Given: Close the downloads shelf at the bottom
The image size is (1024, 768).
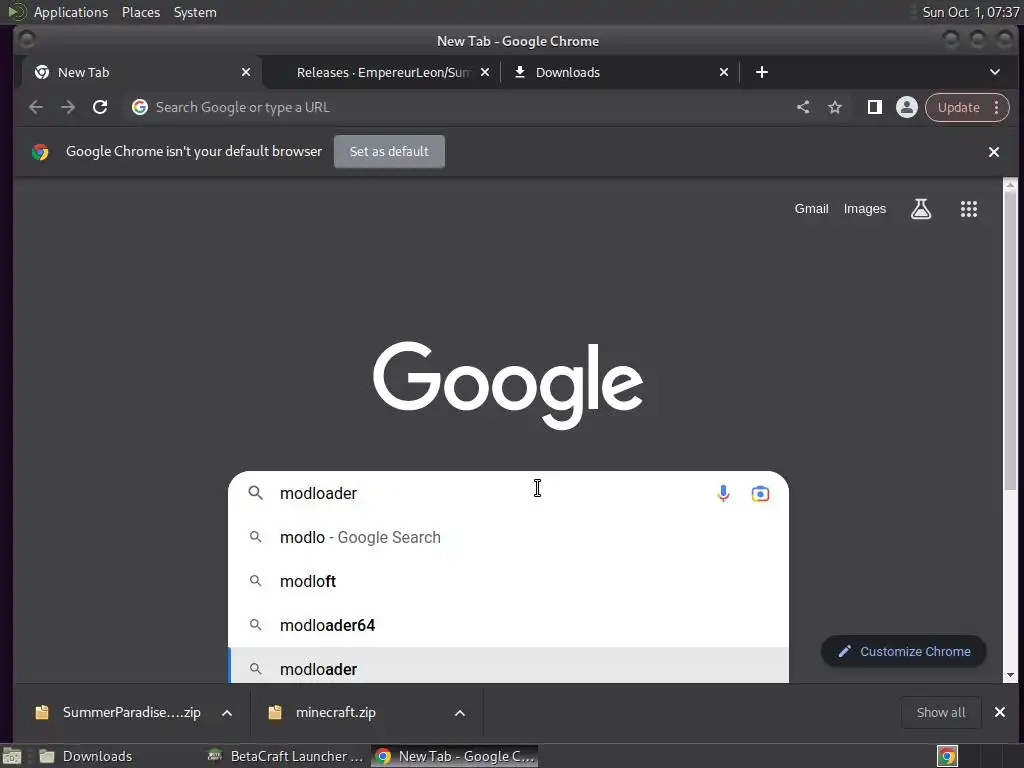Looking at the screenshot, I should [999, 712].
